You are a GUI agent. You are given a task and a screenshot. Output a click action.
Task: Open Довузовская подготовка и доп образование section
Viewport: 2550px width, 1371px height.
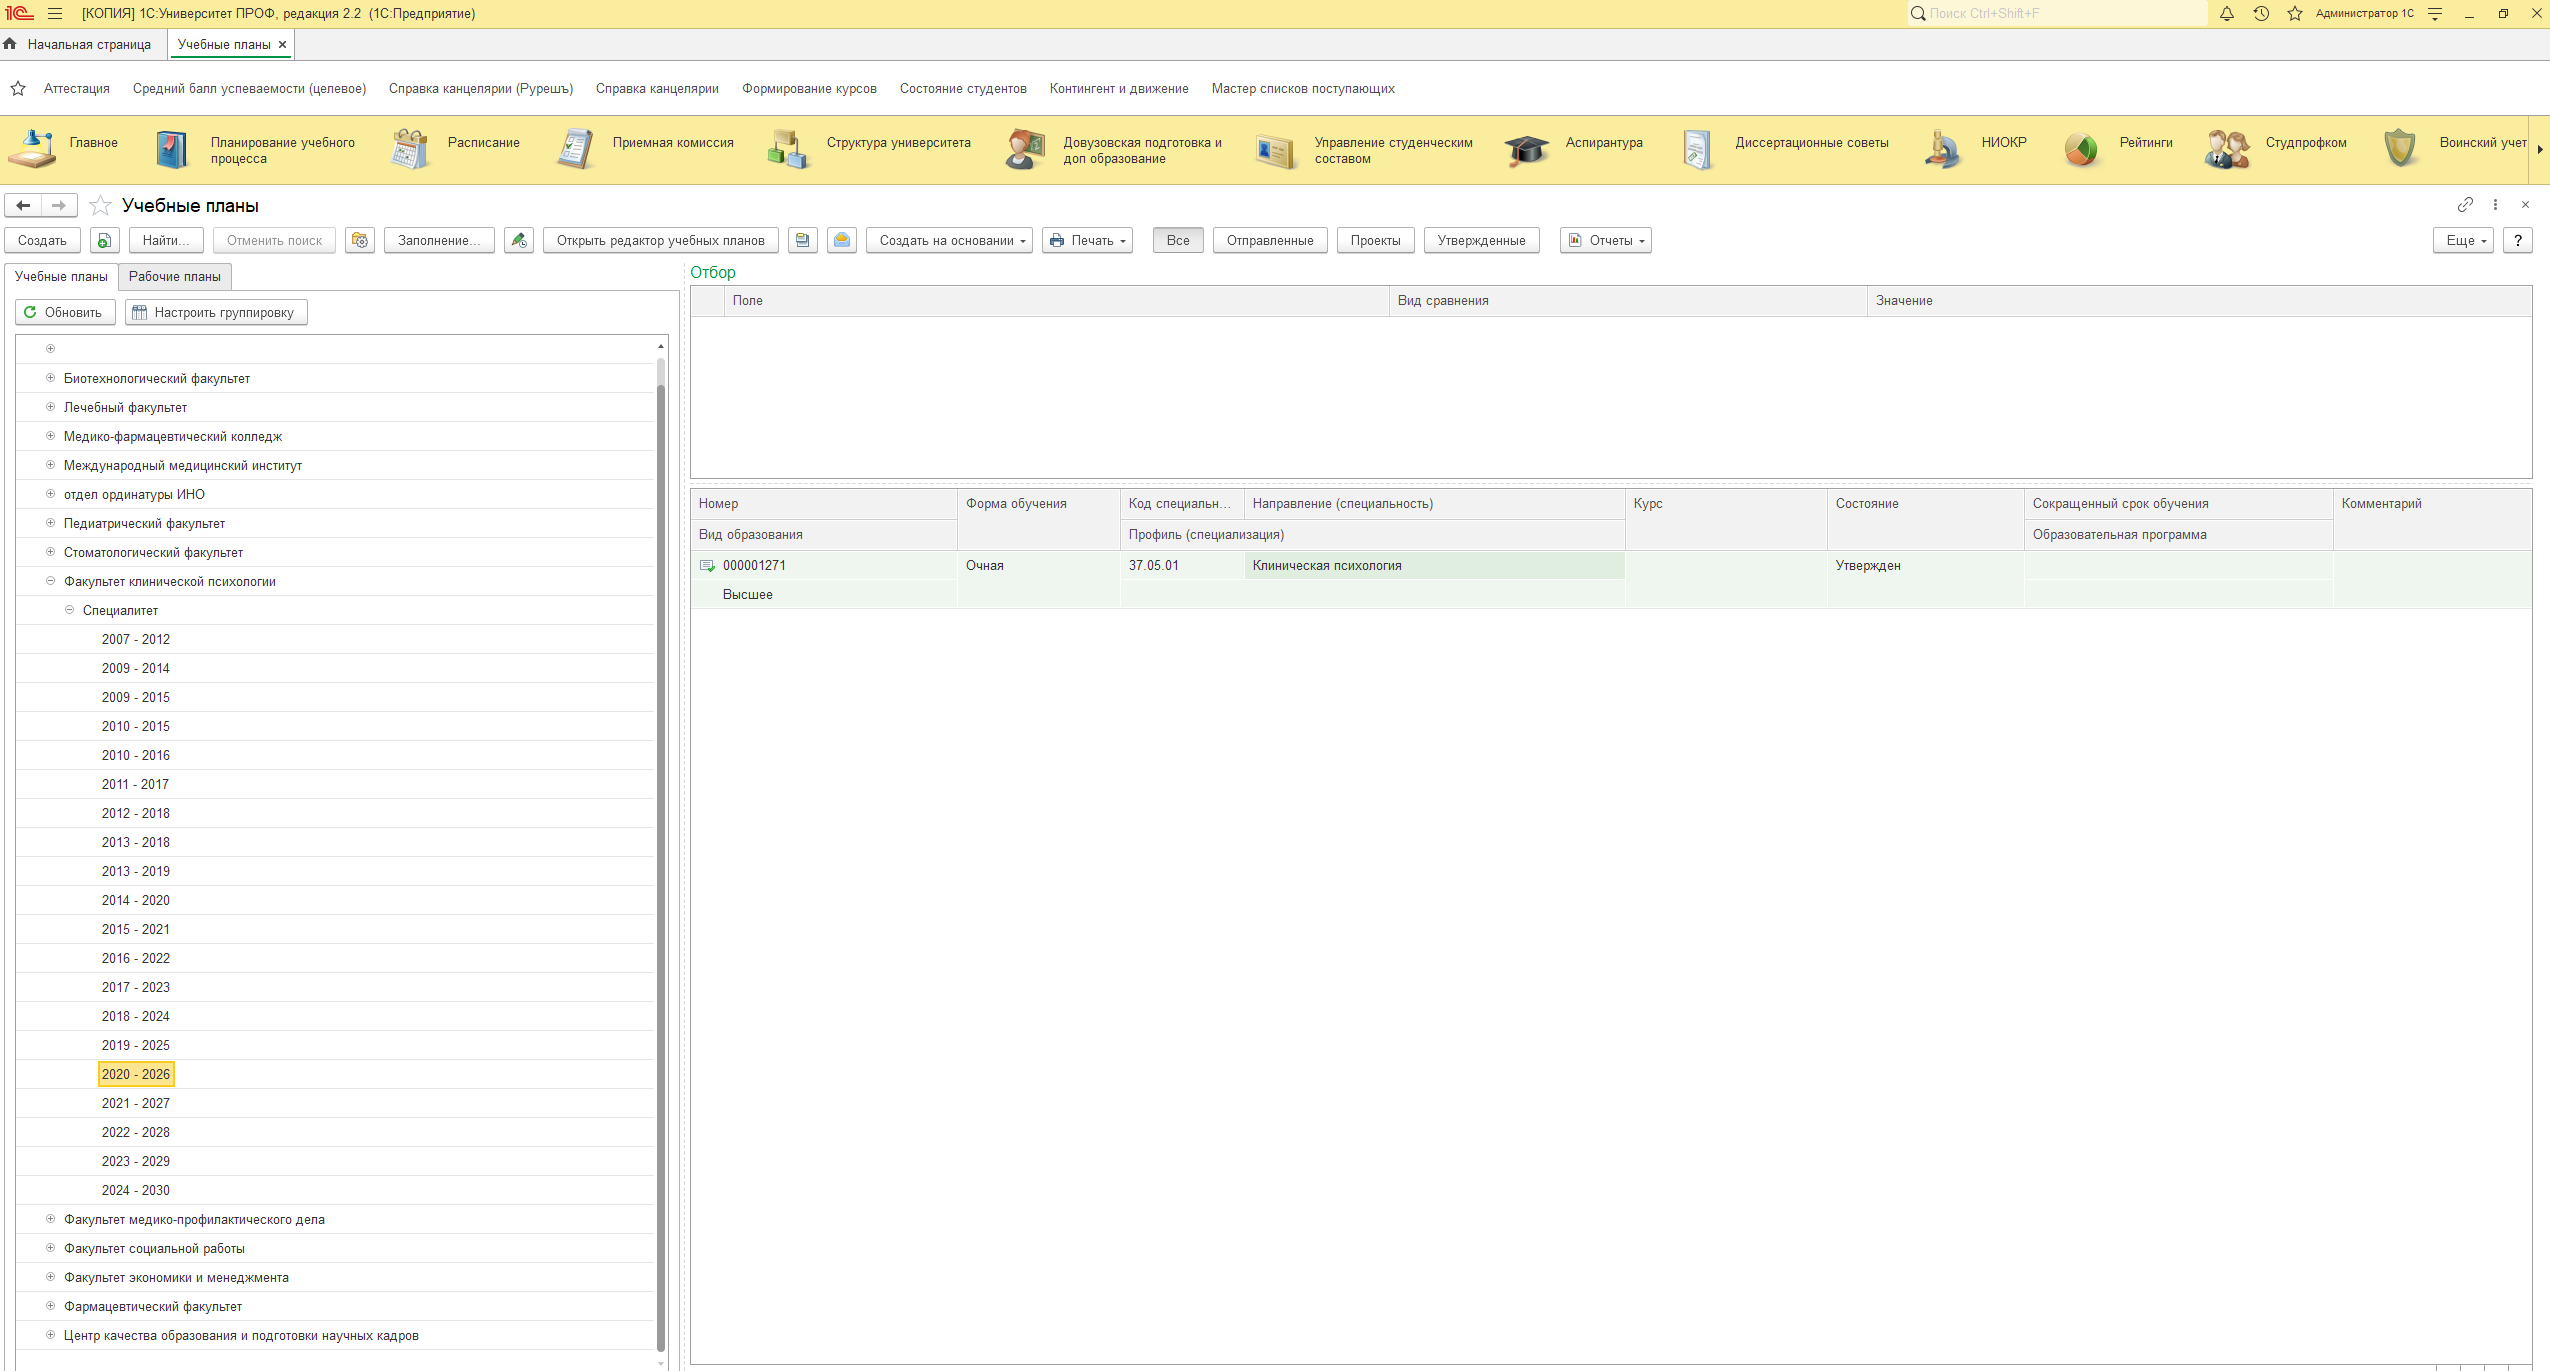[x=1115, y=149]
